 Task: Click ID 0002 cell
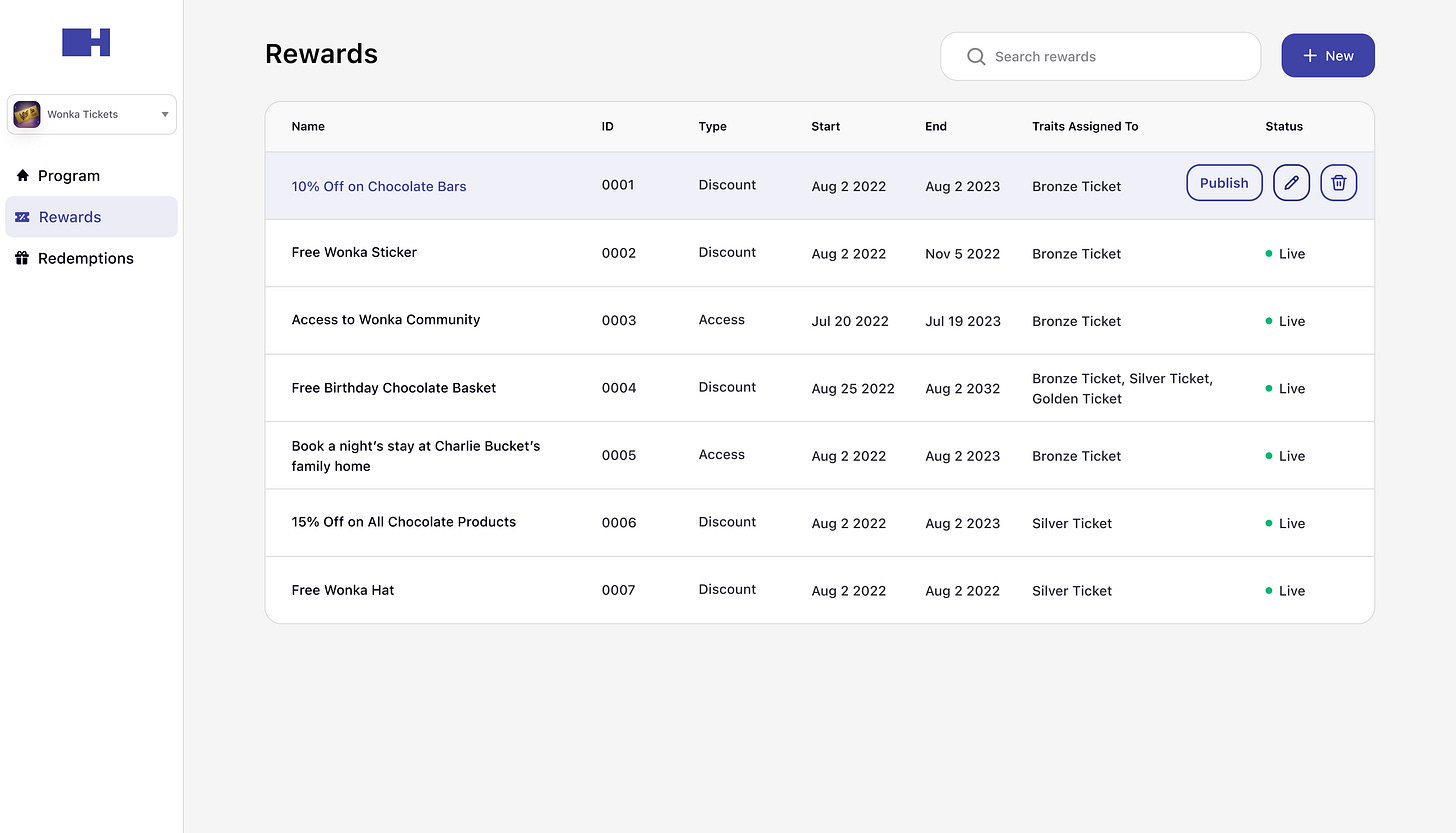point(619,253)
